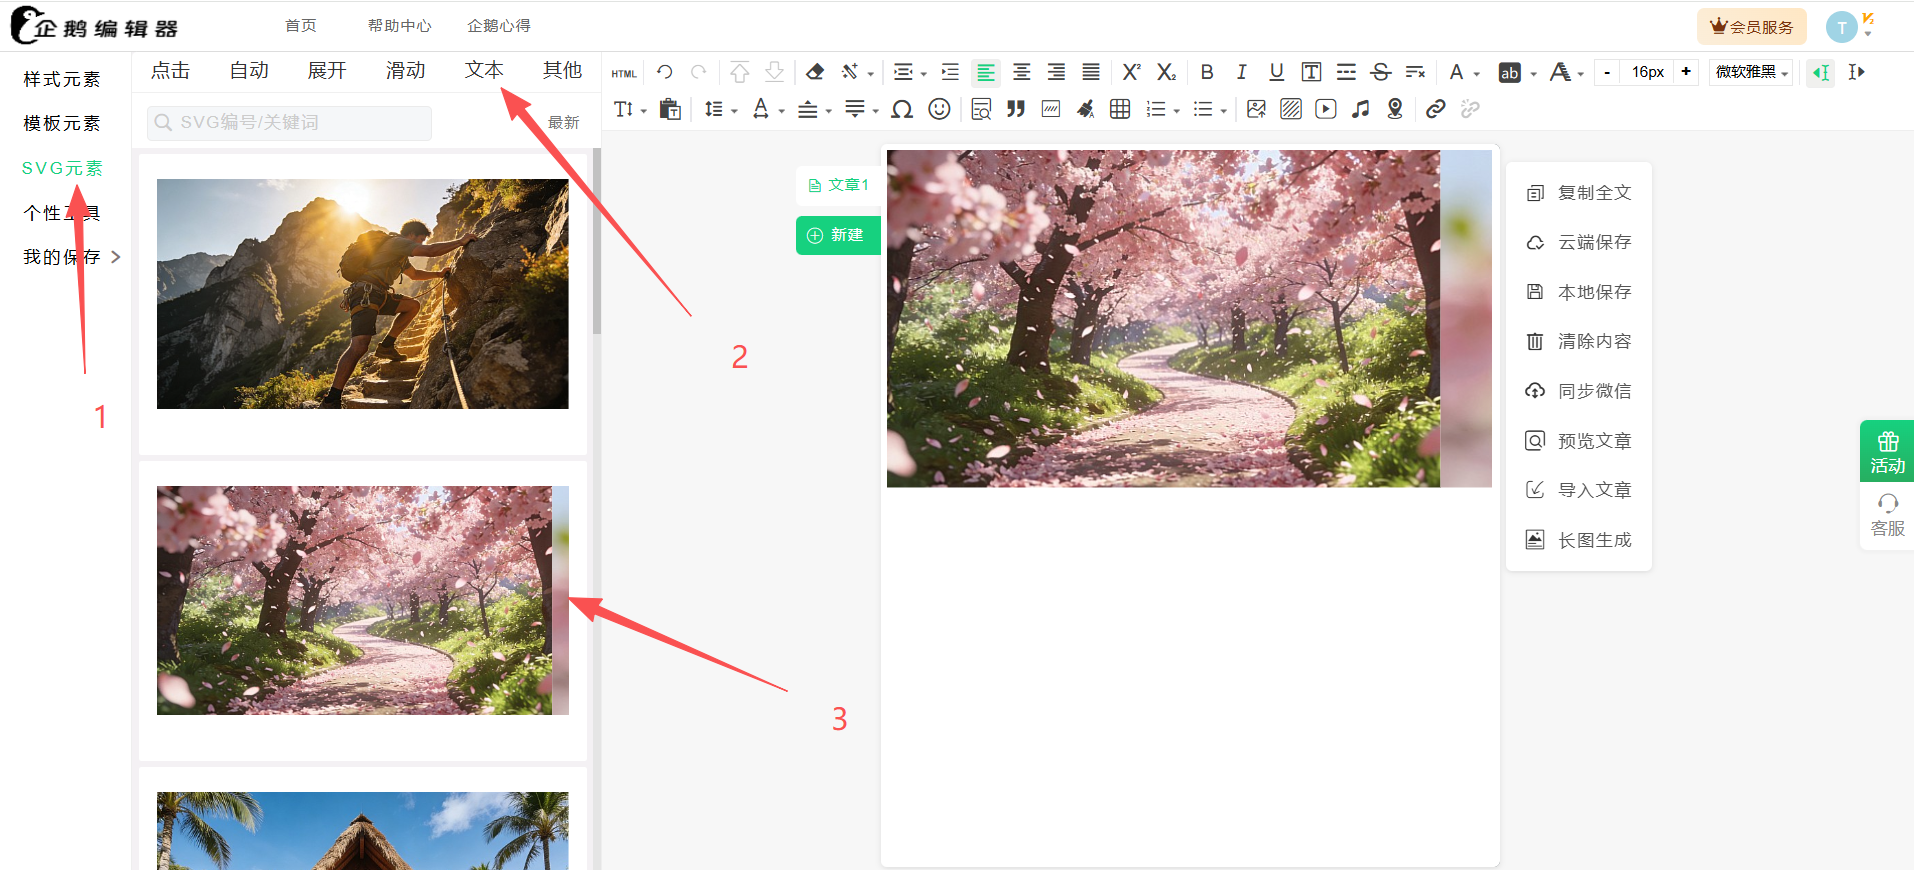Toggle bold formatting
This screenshot has width=1914, height=870.
click(x=1207, y=72)
